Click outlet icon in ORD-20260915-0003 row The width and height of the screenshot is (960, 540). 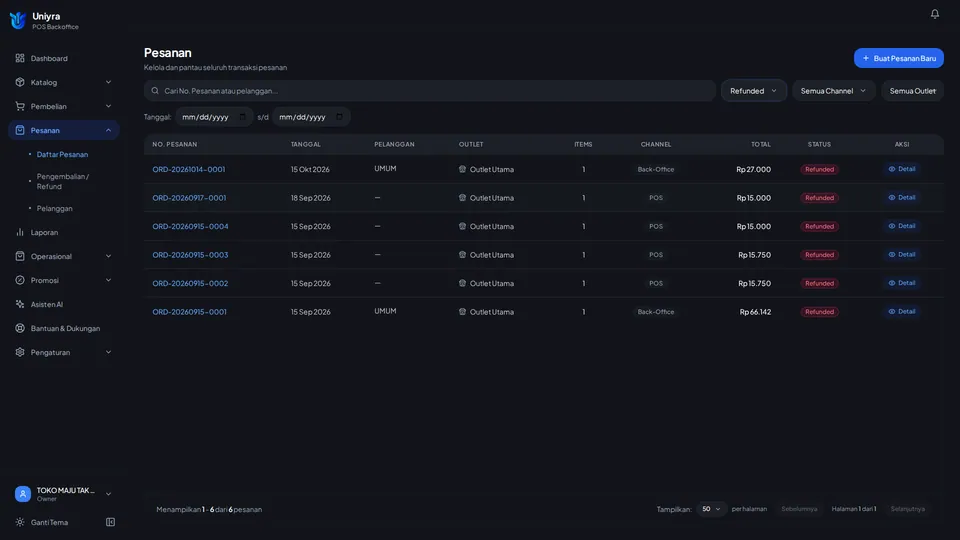462,255
